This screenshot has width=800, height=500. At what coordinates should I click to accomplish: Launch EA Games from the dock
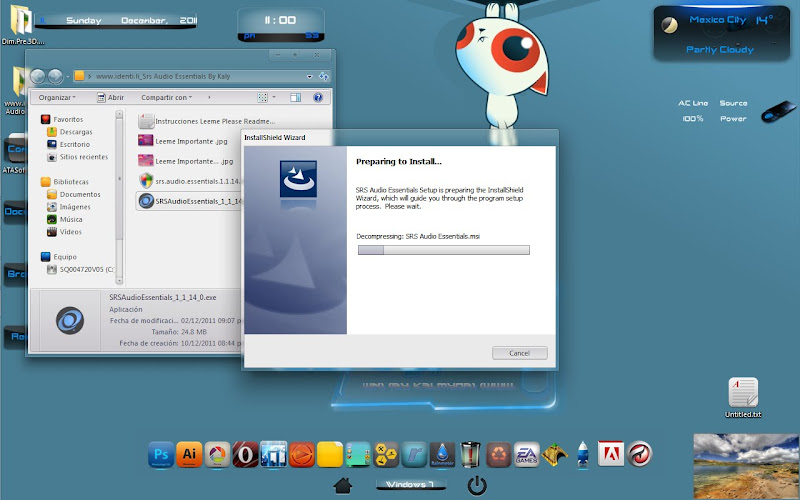click(527, 454)
